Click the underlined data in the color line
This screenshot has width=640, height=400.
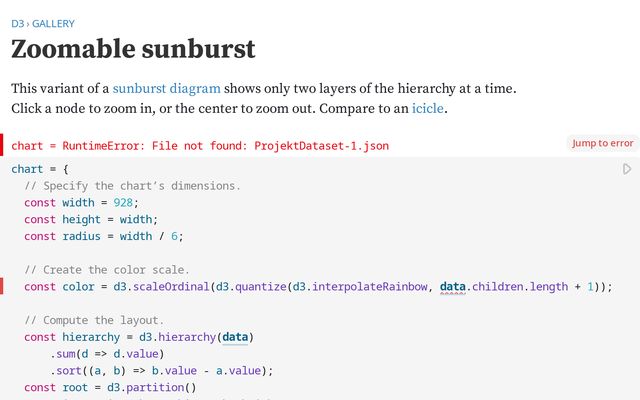coord(452,287)
